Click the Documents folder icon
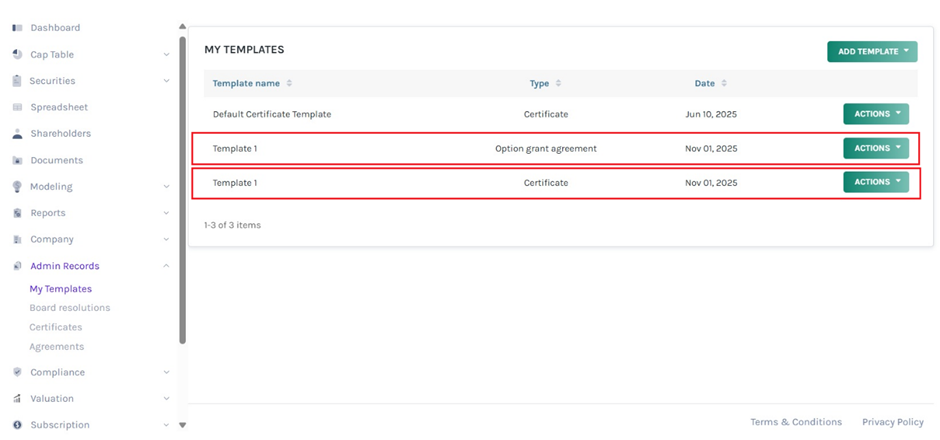 coord(17,160)
